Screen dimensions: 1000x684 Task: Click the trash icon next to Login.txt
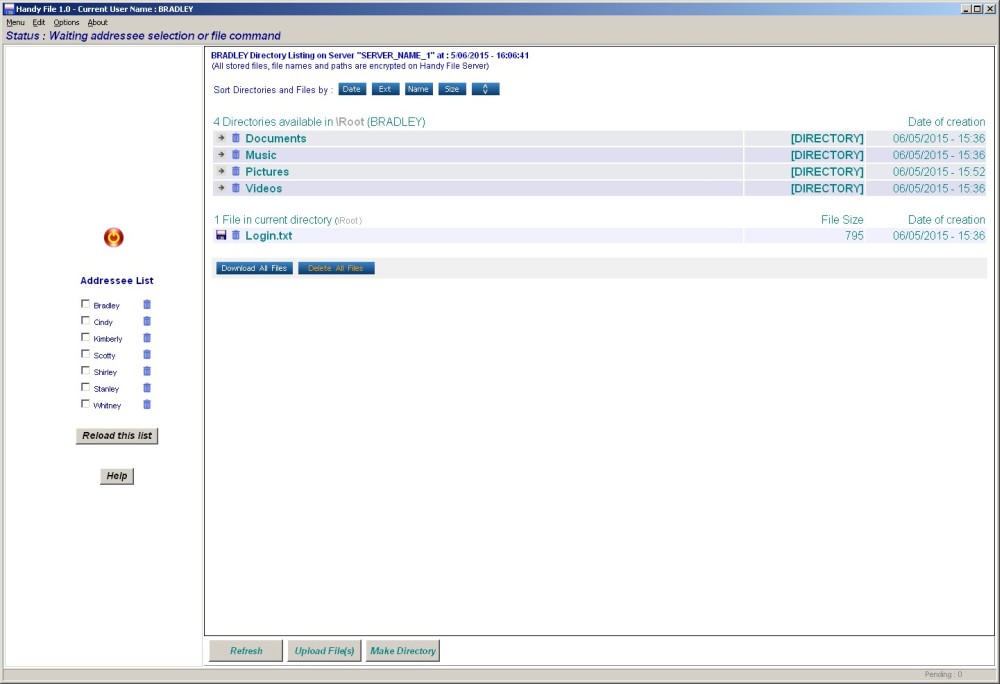(x=236, y=235)
